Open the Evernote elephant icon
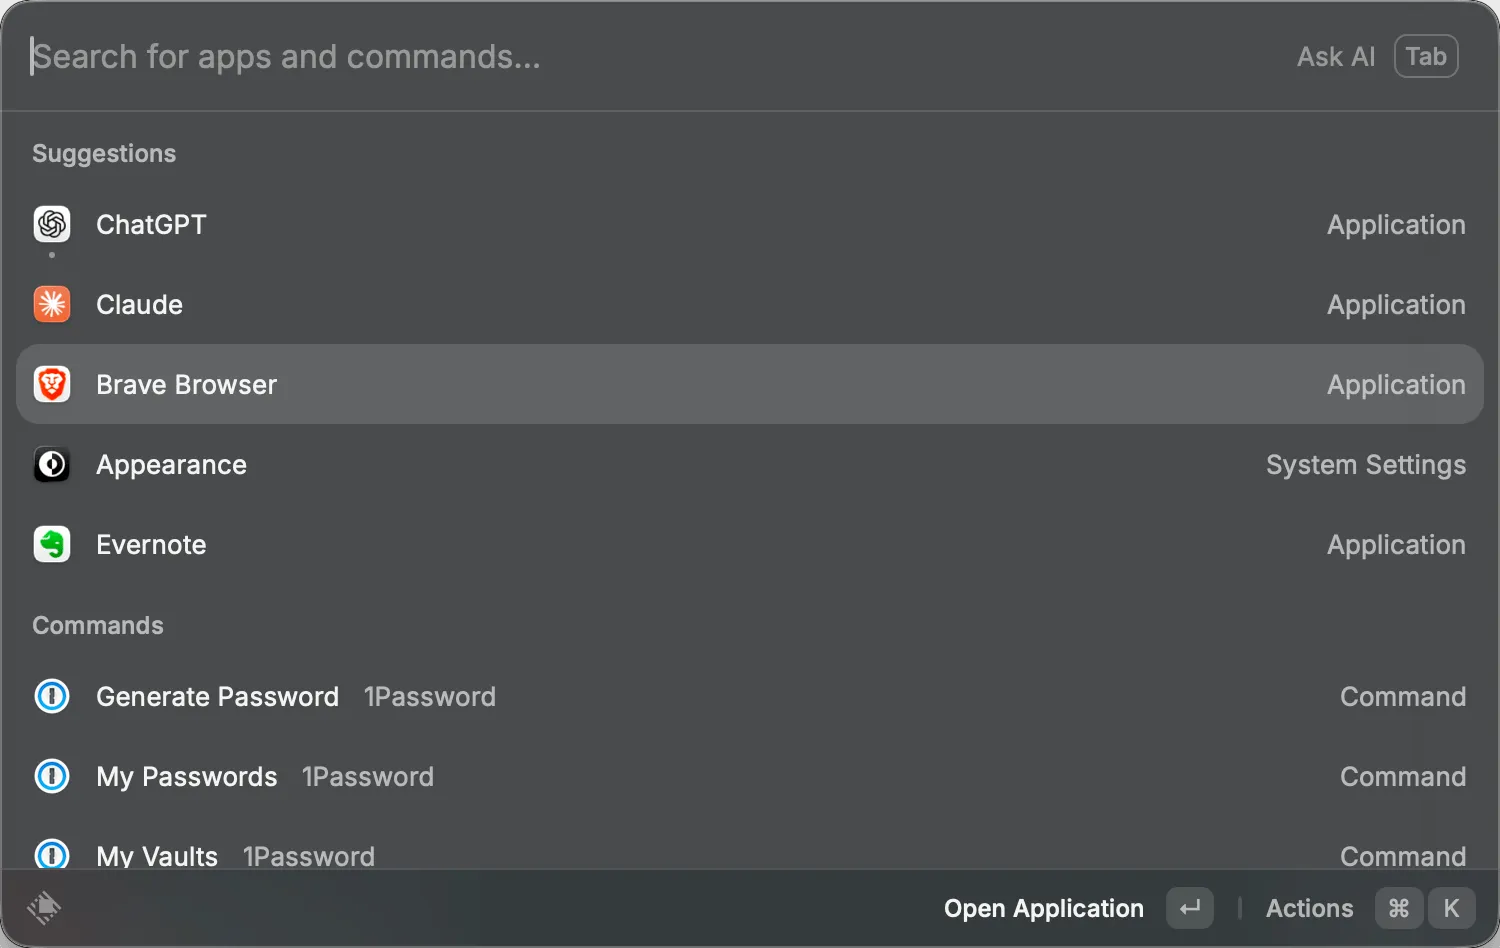The height and width of the screenshot is (948, 1500). pyautogui.click(x=51, y=544)
